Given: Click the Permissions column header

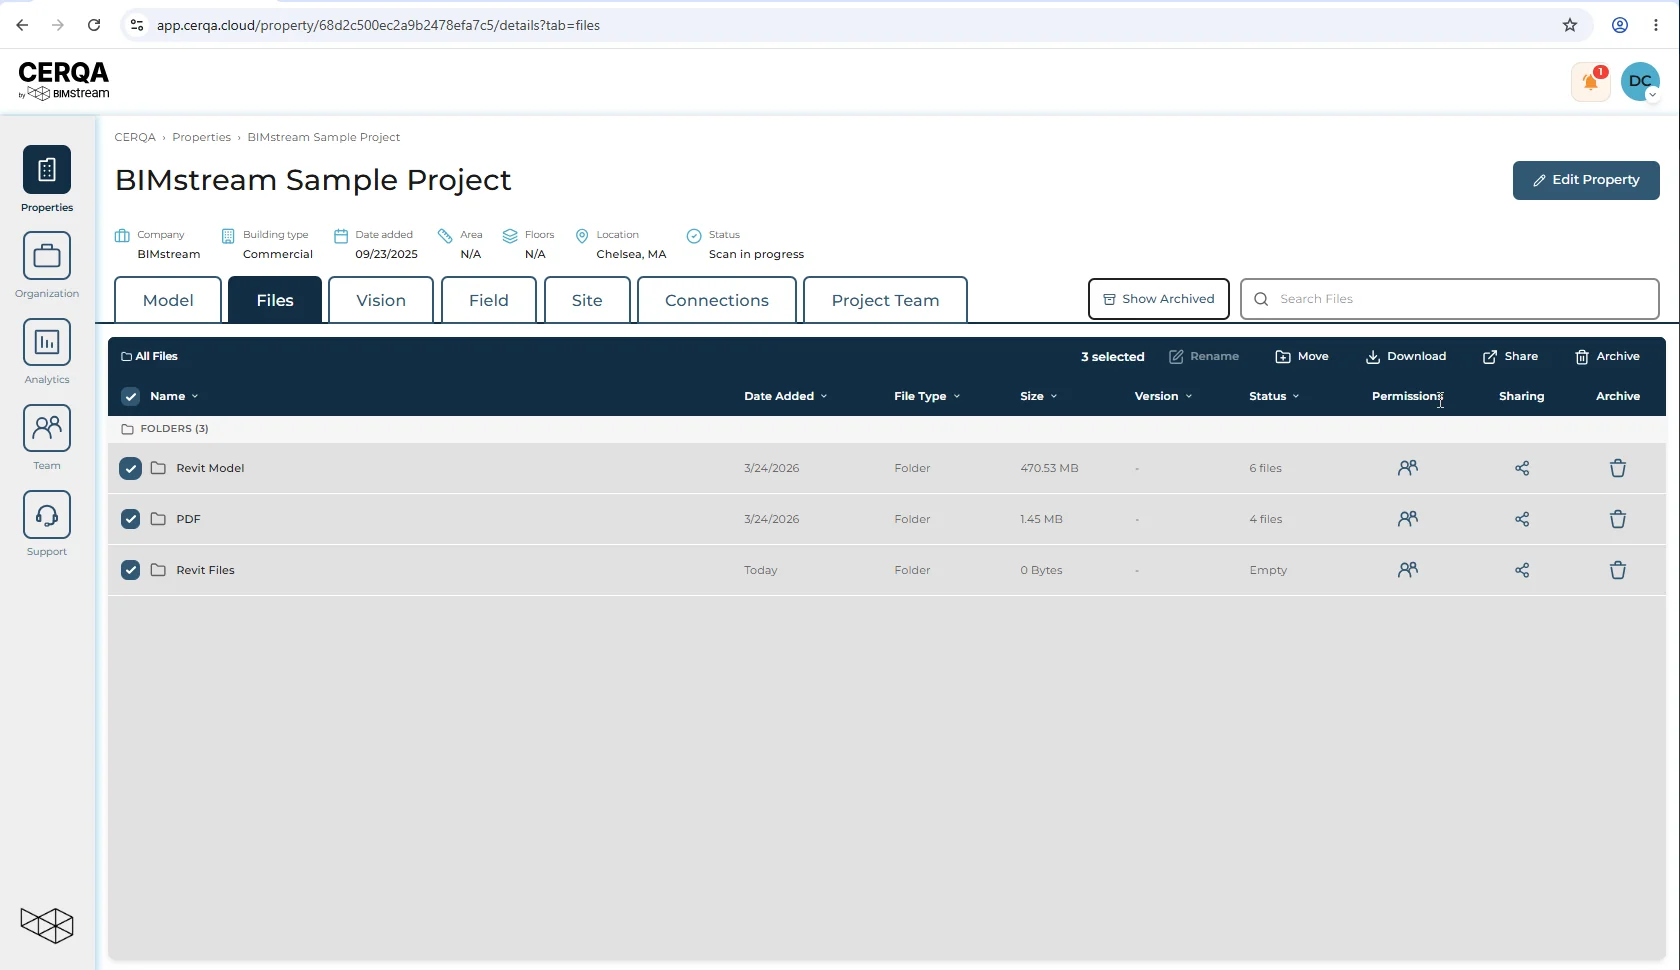Looking at the screenshot, I should (x=1406, y=396).
